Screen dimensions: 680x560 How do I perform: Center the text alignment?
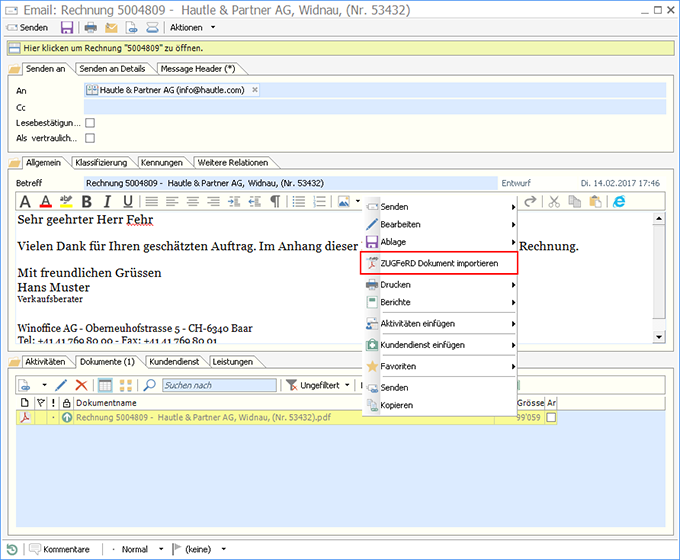point(193,202)
